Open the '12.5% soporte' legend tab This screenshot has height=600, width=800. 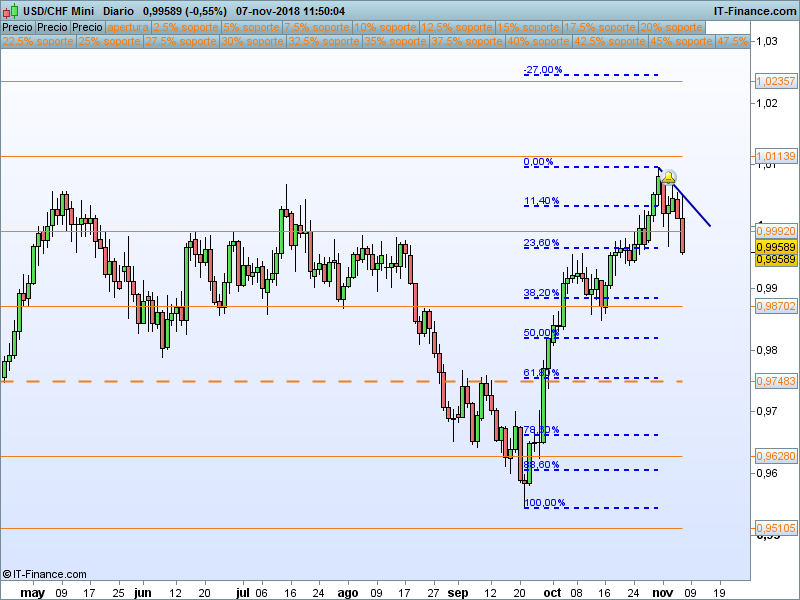tap(457, 28)
